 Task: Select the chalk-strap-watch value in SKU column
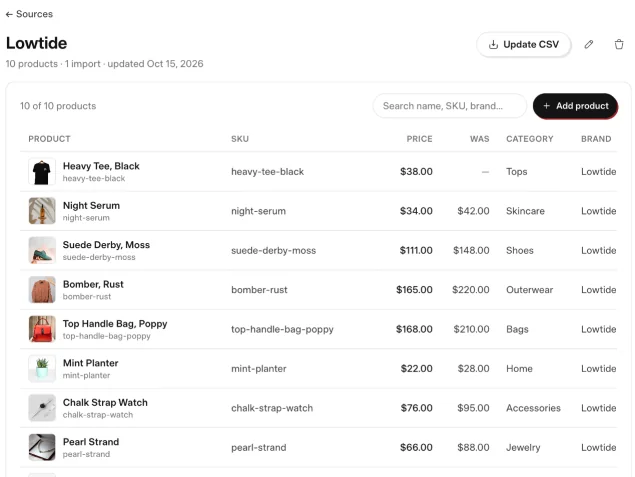[272, 408]
